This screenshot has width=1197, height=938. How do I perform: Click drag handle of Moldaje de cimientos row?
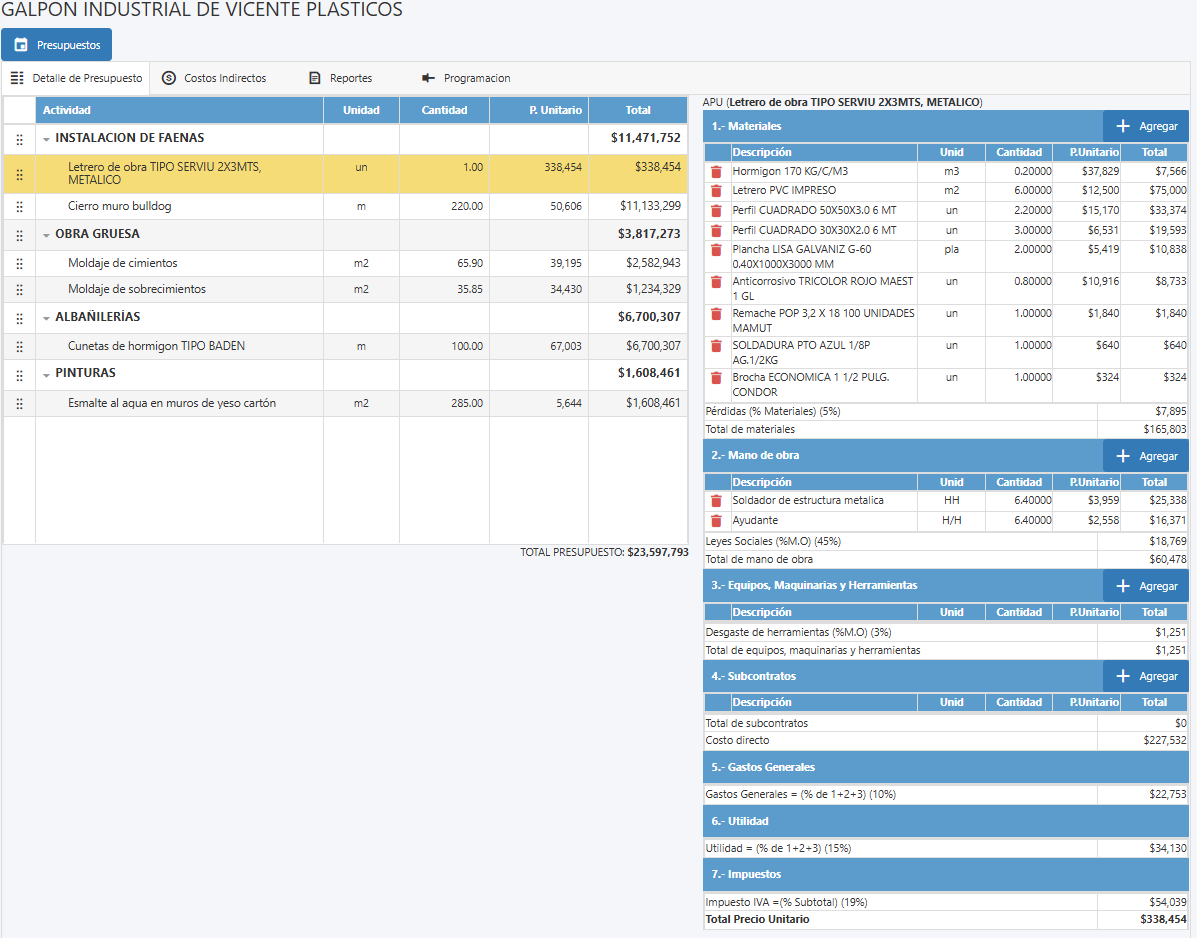[x=19, y=264]
